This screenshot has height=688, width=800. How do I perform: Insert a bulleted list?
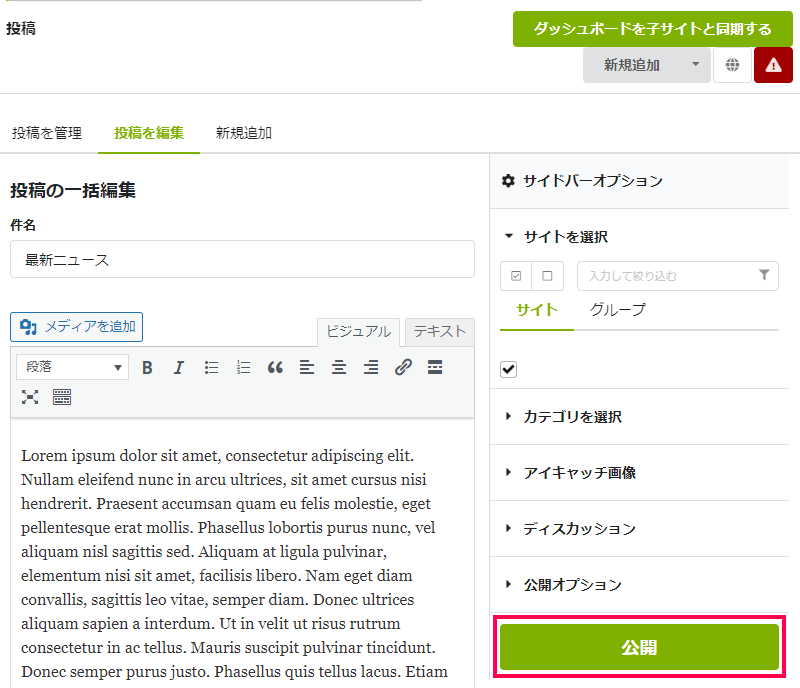(211, 367)
